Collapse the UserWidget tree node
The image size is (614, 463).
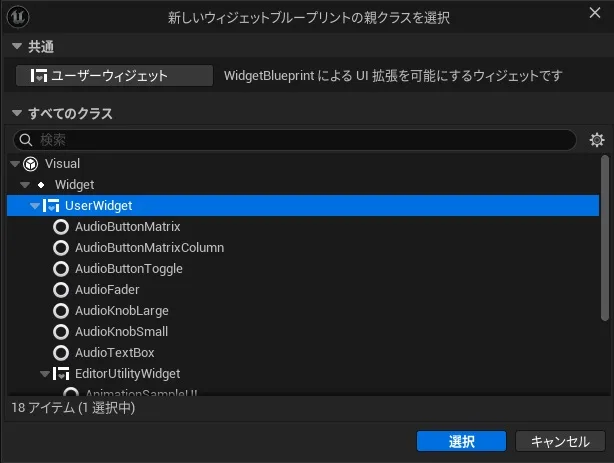pyautogui.click(x=34, y=205)
